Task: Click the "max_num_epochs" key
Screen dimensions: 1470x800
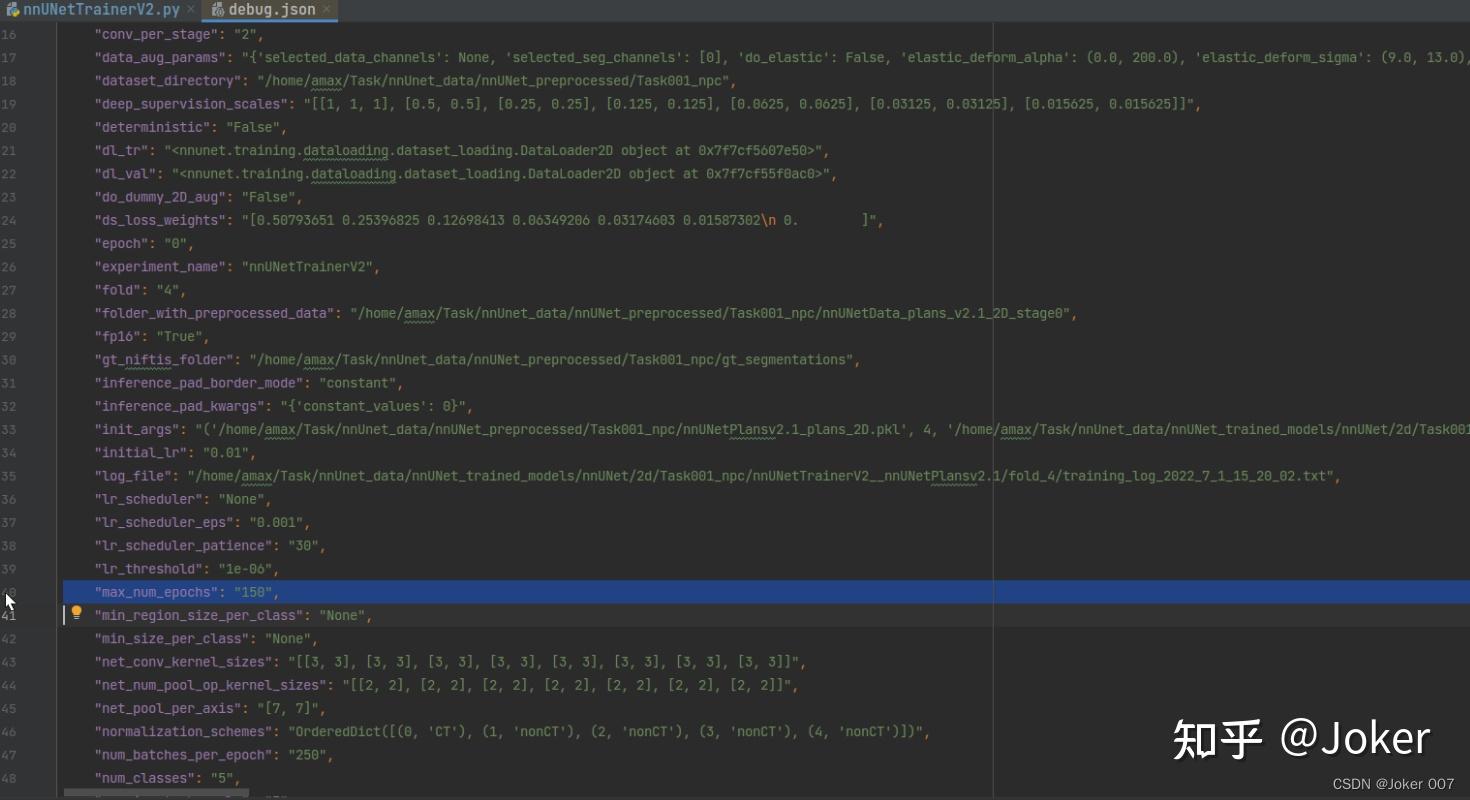Action: point(157,592)
